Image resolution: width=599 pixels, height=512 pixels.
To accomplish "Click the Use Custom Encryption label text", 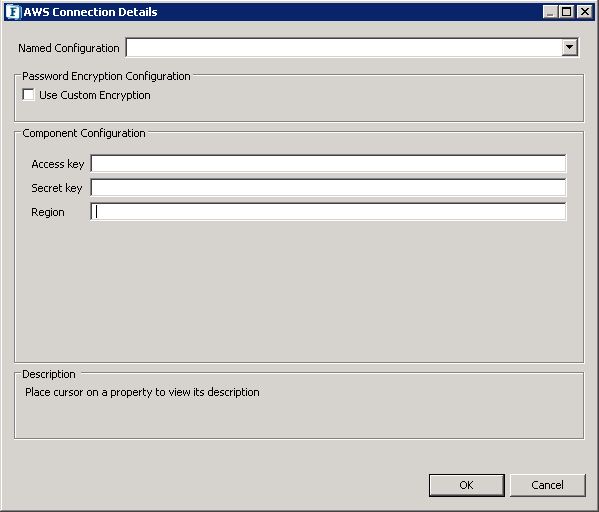I will tap(95, 95).
